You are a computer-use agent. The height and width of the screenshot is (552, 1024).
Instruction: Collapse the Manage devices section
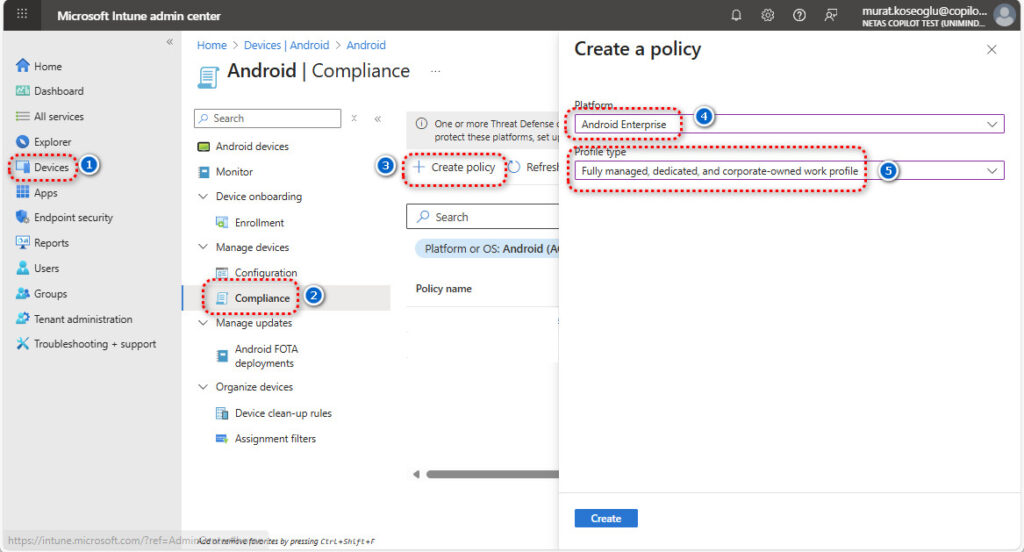coord(203,248)
